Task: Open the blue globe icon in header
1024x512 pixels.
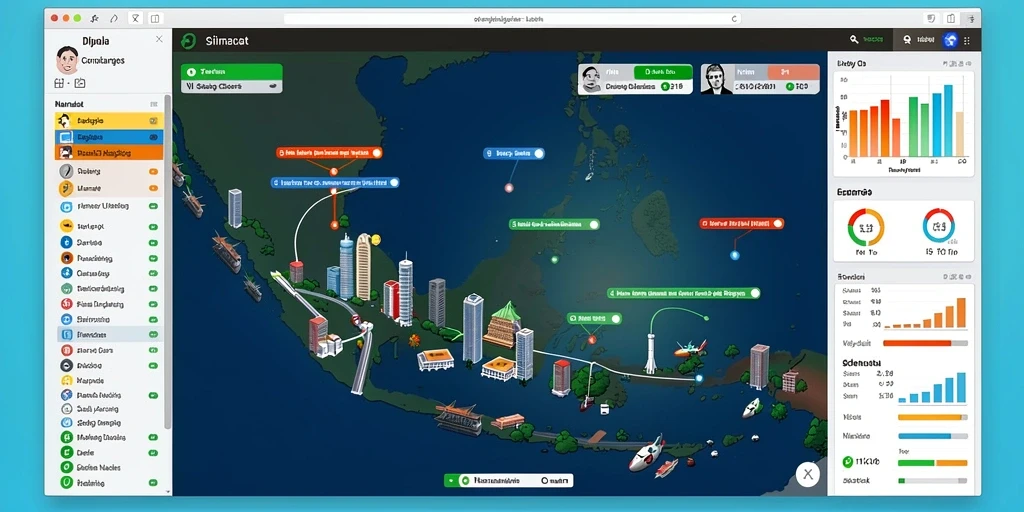Action: tap(950, 40)
